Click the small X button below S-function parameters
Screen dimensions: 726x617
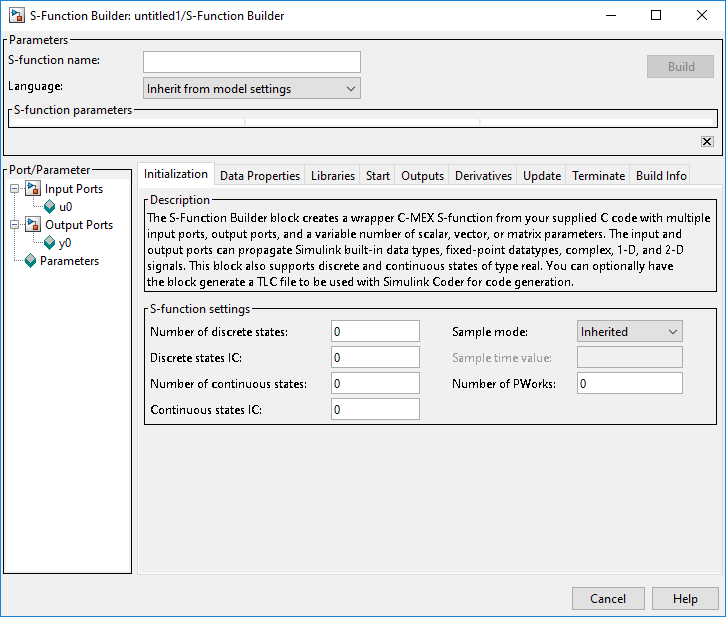(x=707, y=141)
